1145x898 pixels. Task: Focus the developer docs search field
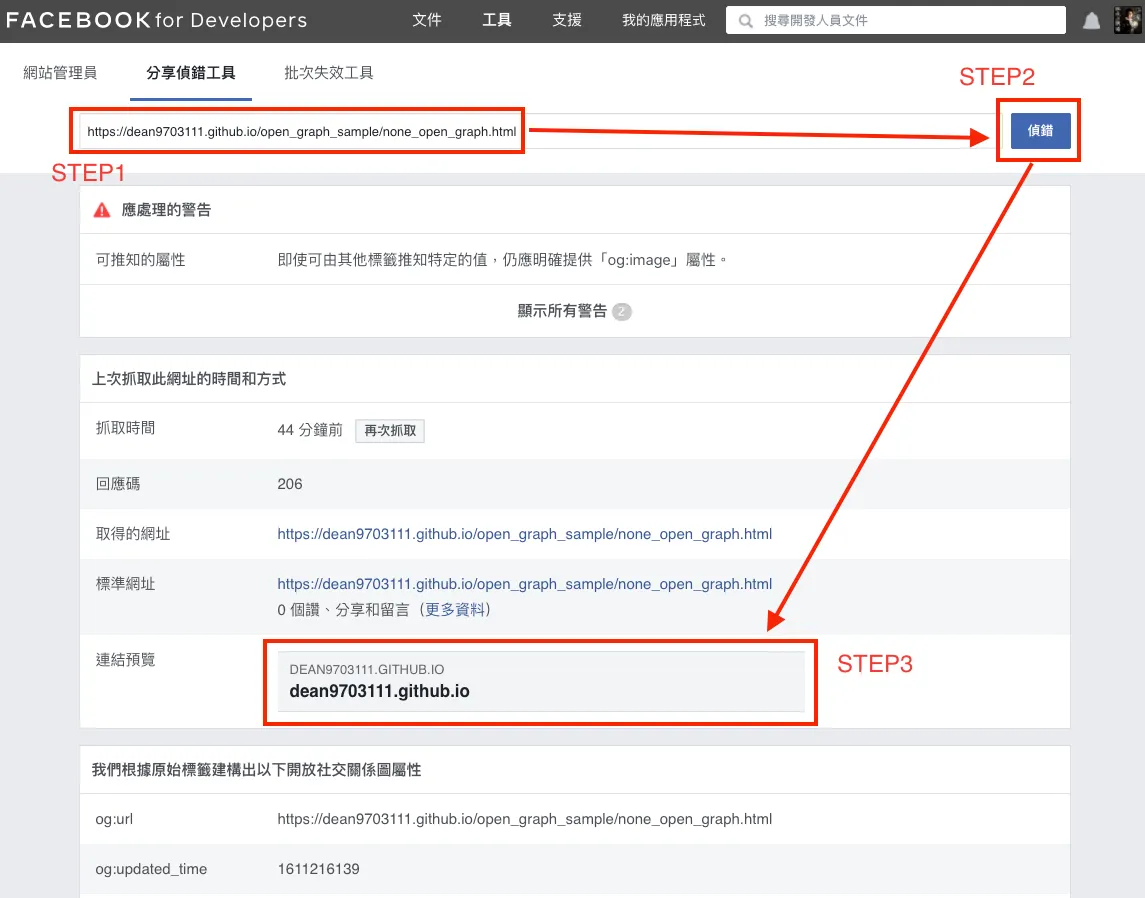point(895,20)
